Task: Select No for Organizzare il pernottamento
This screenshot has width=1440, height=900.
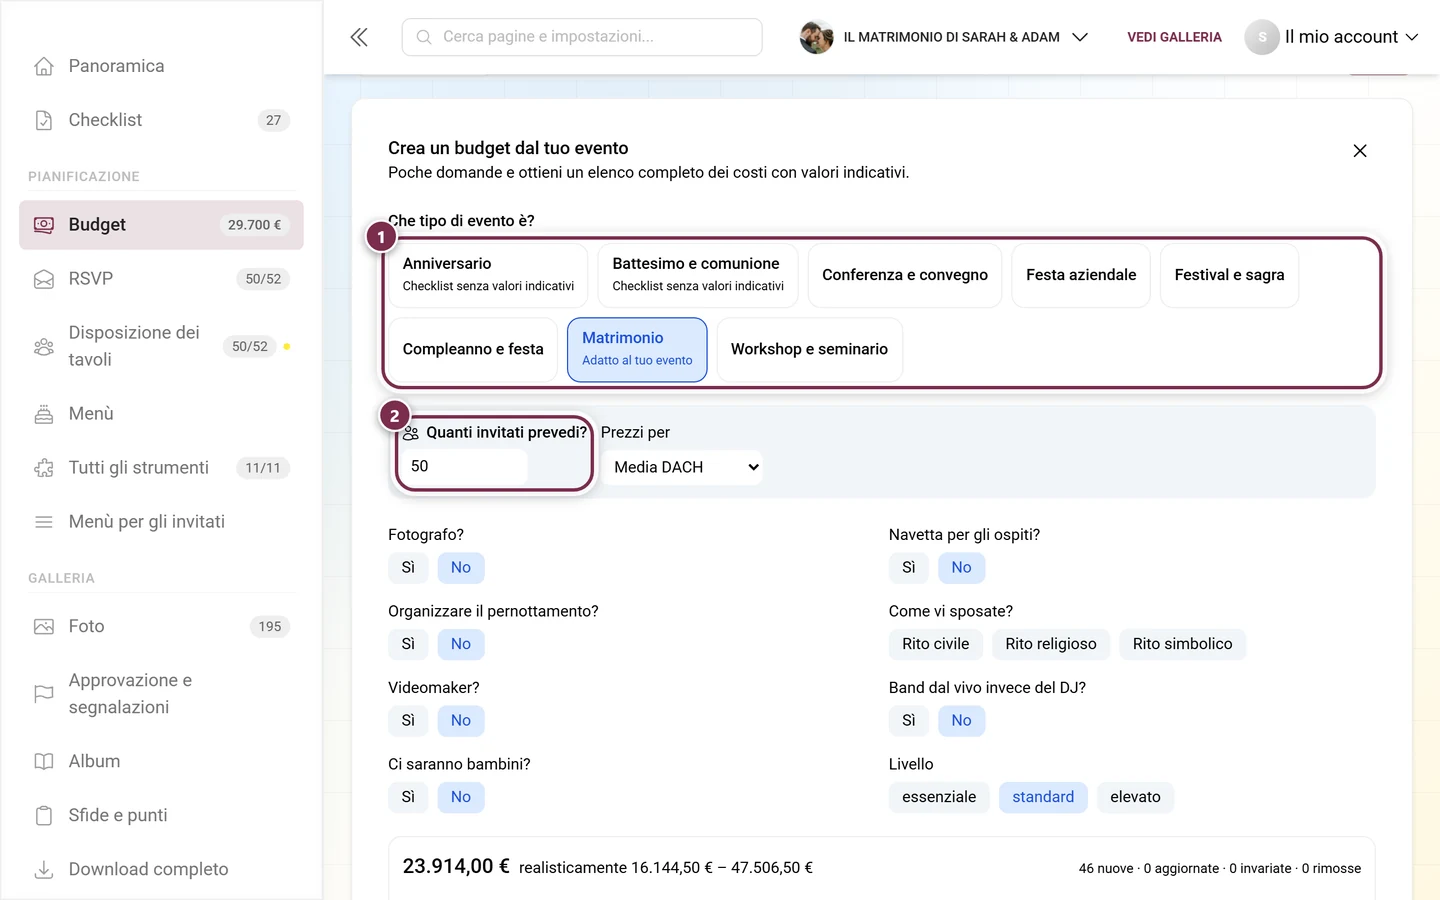Action: click(x=461, y=644)
